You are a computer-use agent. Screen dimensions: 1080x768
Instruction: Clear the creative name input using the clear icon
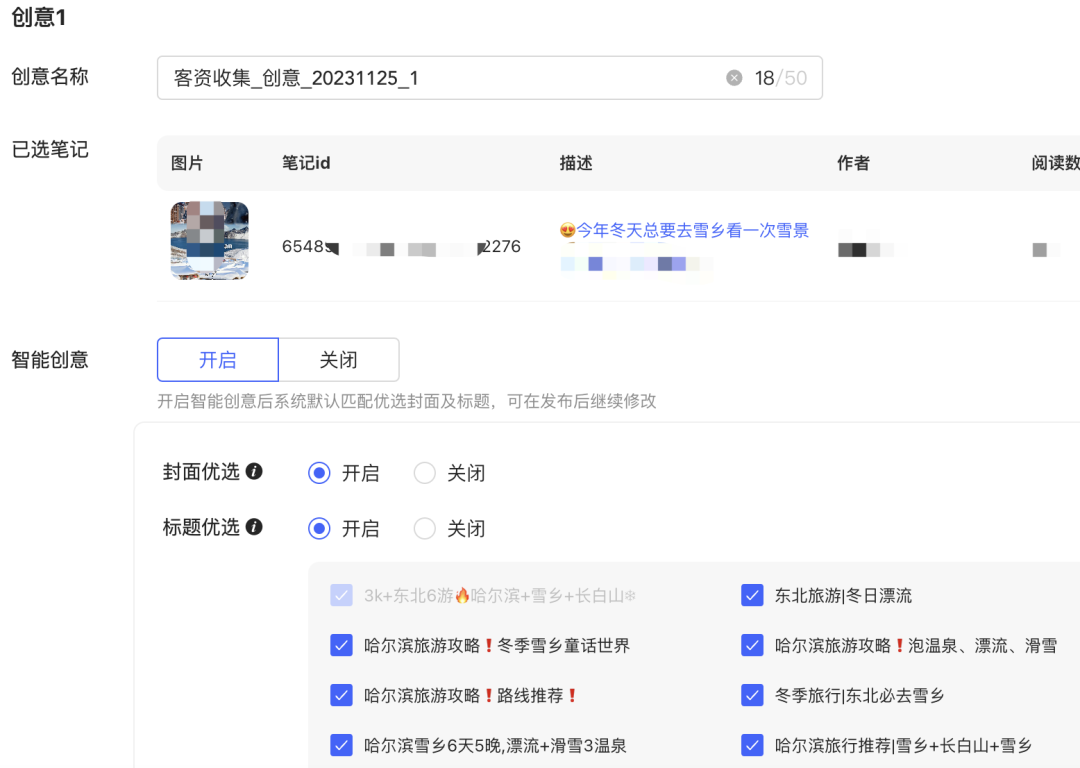tap(733, 77)
